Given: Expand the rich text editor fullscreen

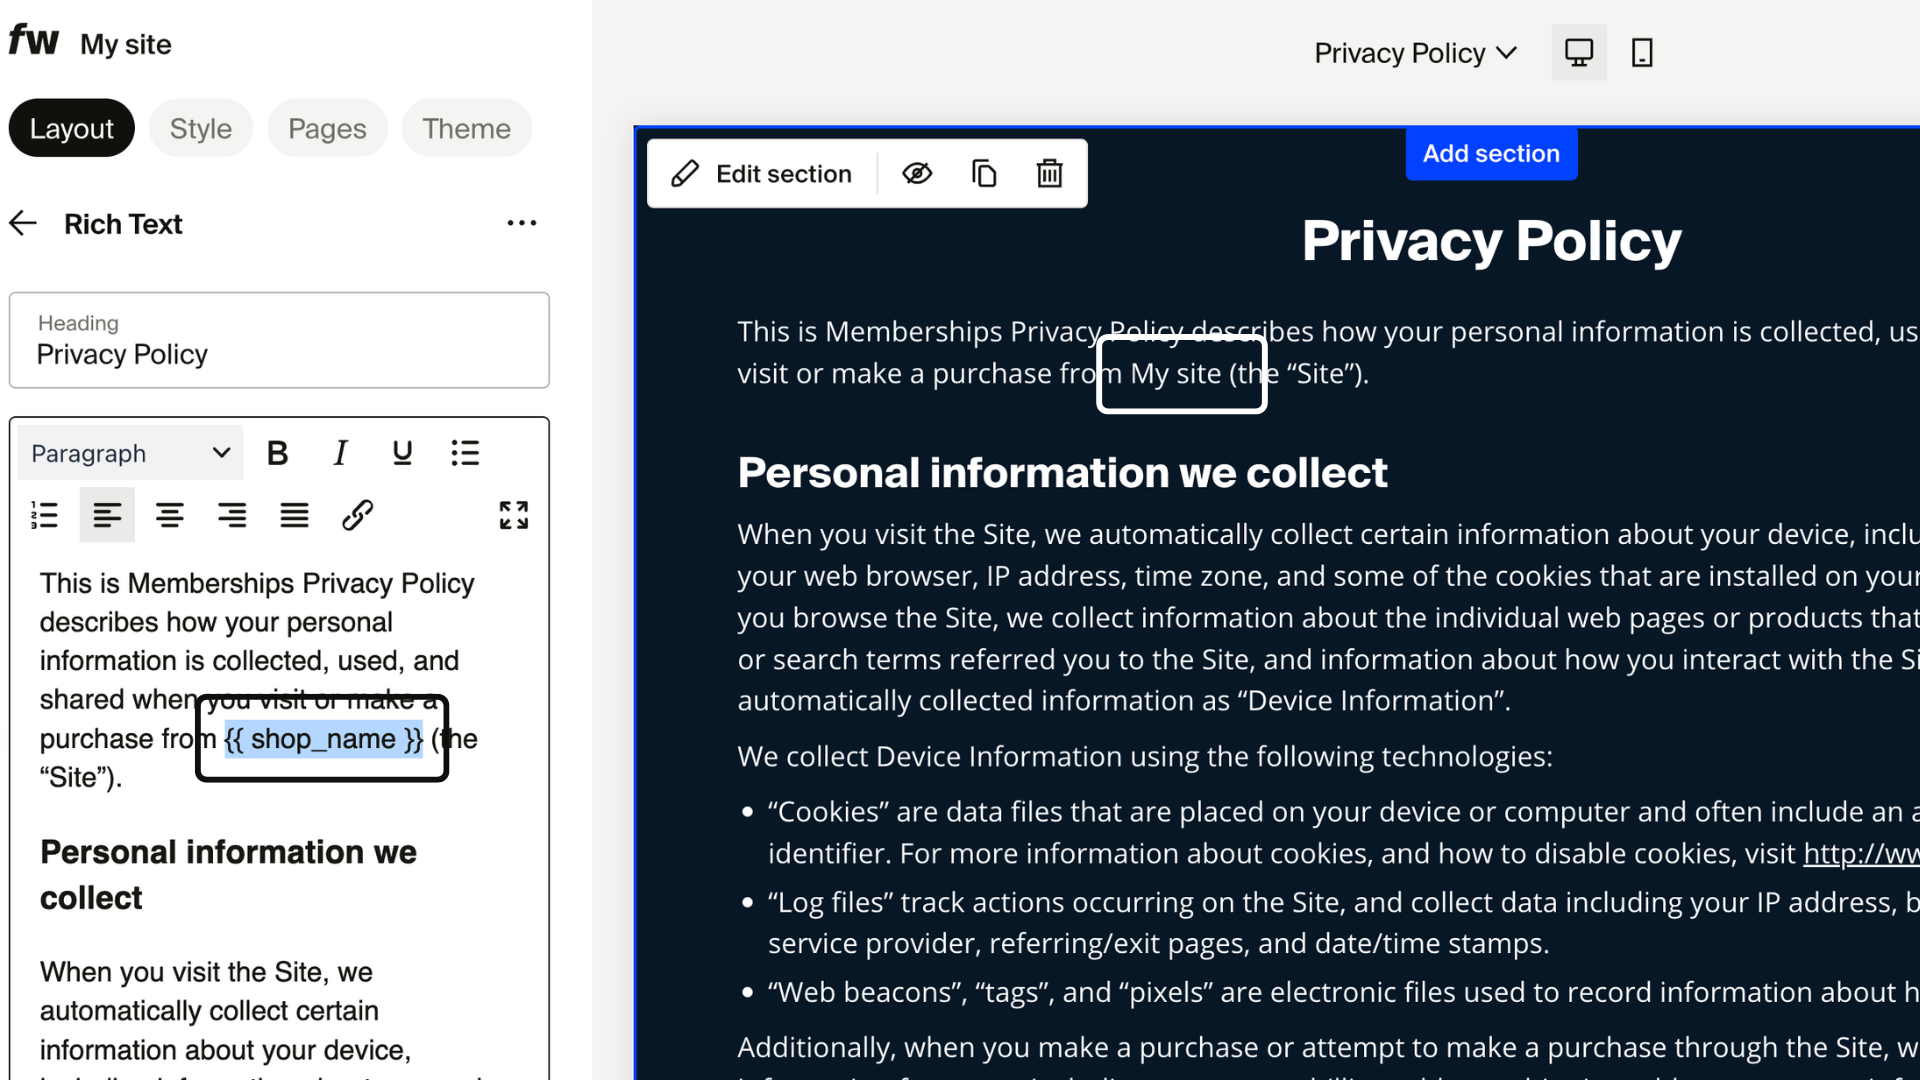Looking at the screenshot, I should pos(513,515).
